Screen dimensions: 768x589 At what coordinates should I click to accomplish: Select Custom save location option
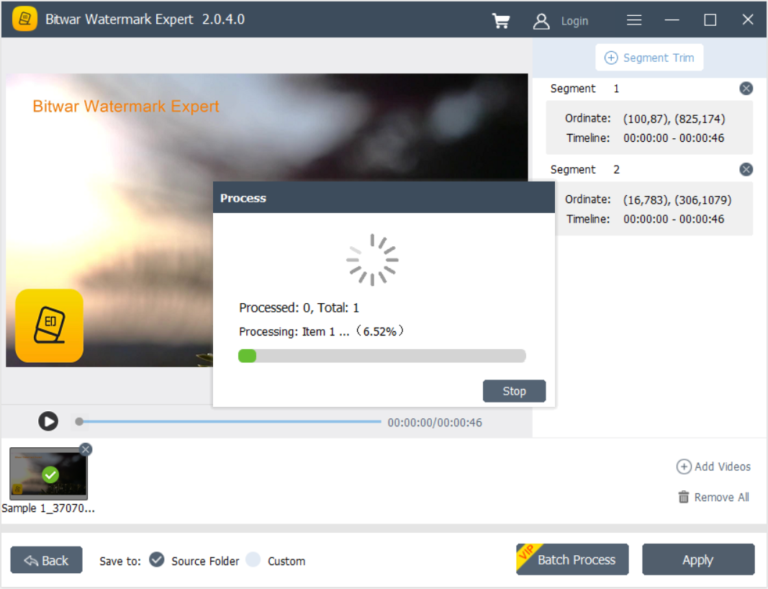tap(253, 560)
